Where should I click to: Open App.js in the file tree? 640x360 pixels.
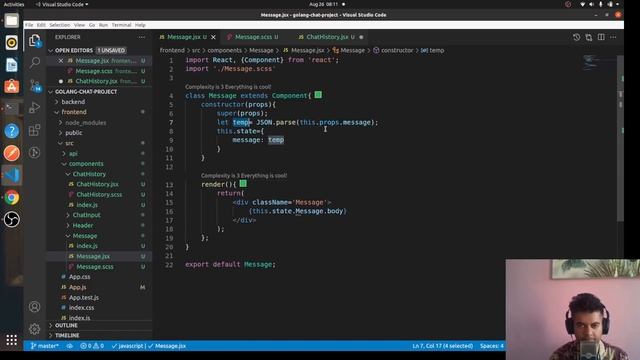(77, 287)
